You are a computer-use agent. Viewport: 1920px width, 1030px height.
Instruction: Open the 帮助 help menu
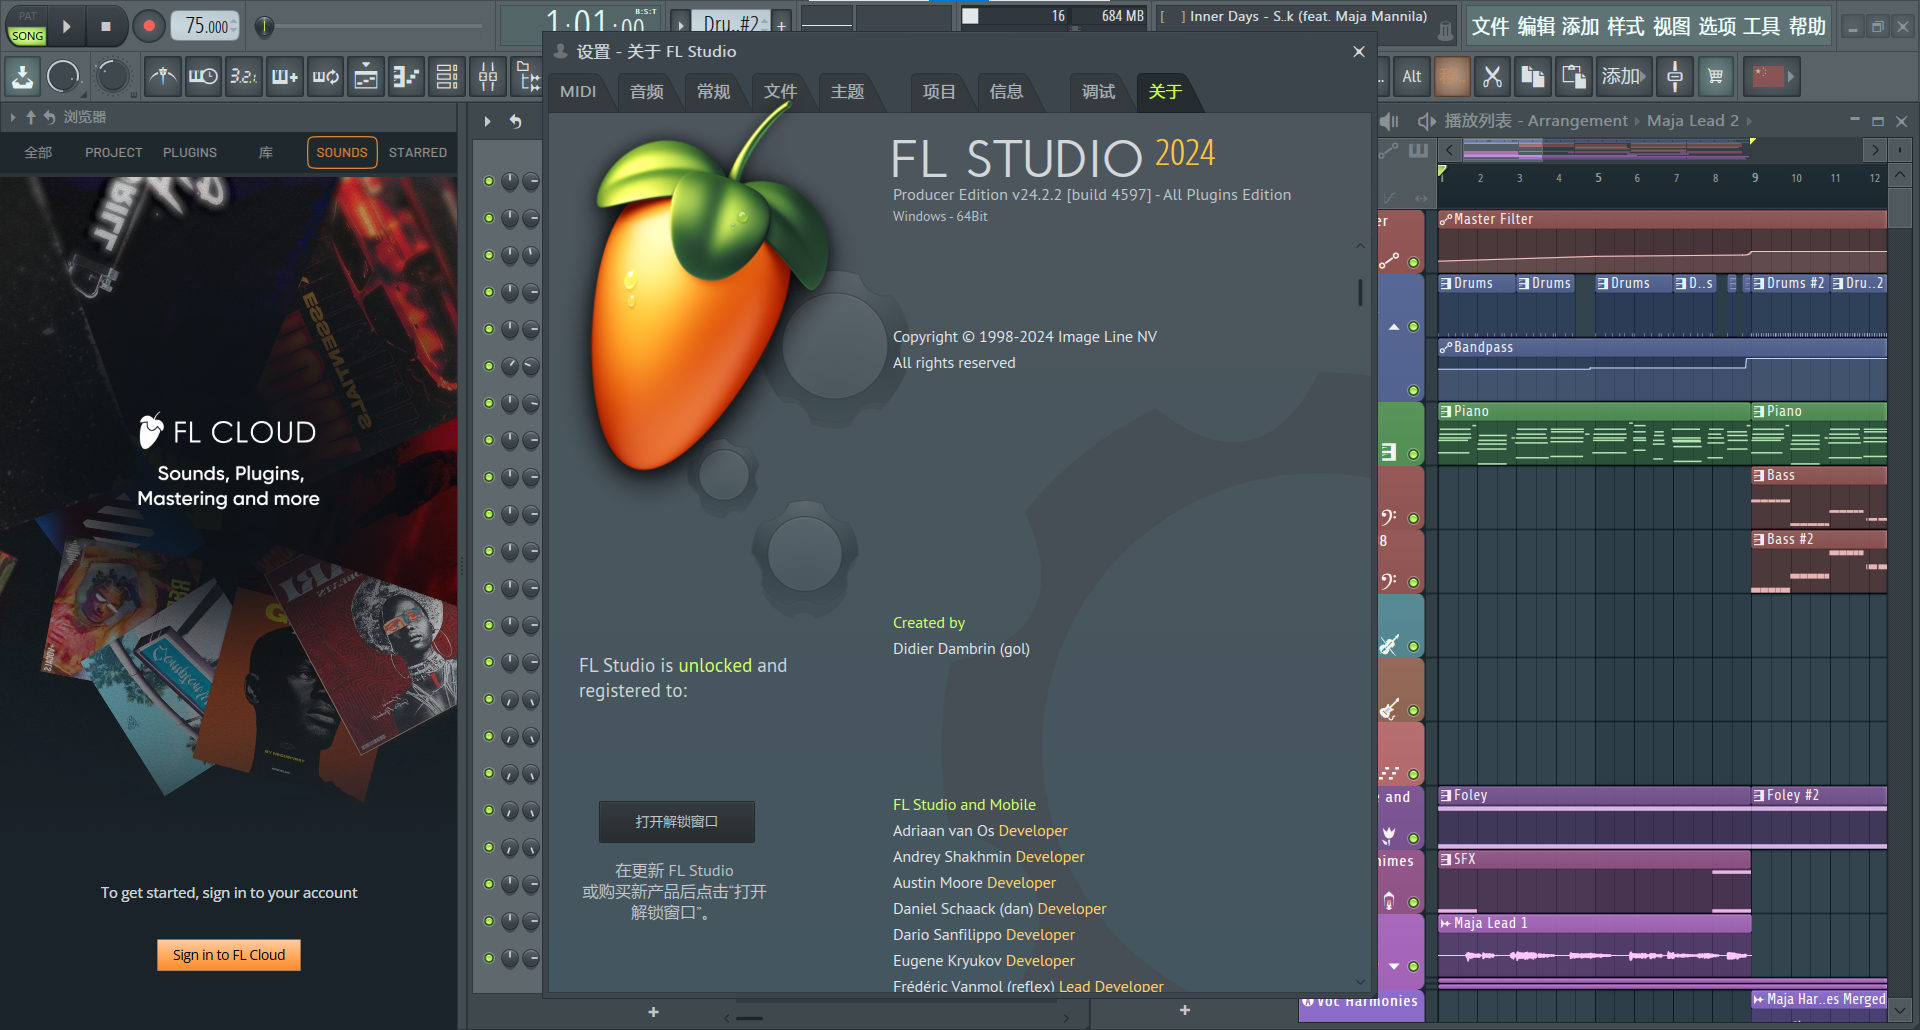(x=1808, y=27)
